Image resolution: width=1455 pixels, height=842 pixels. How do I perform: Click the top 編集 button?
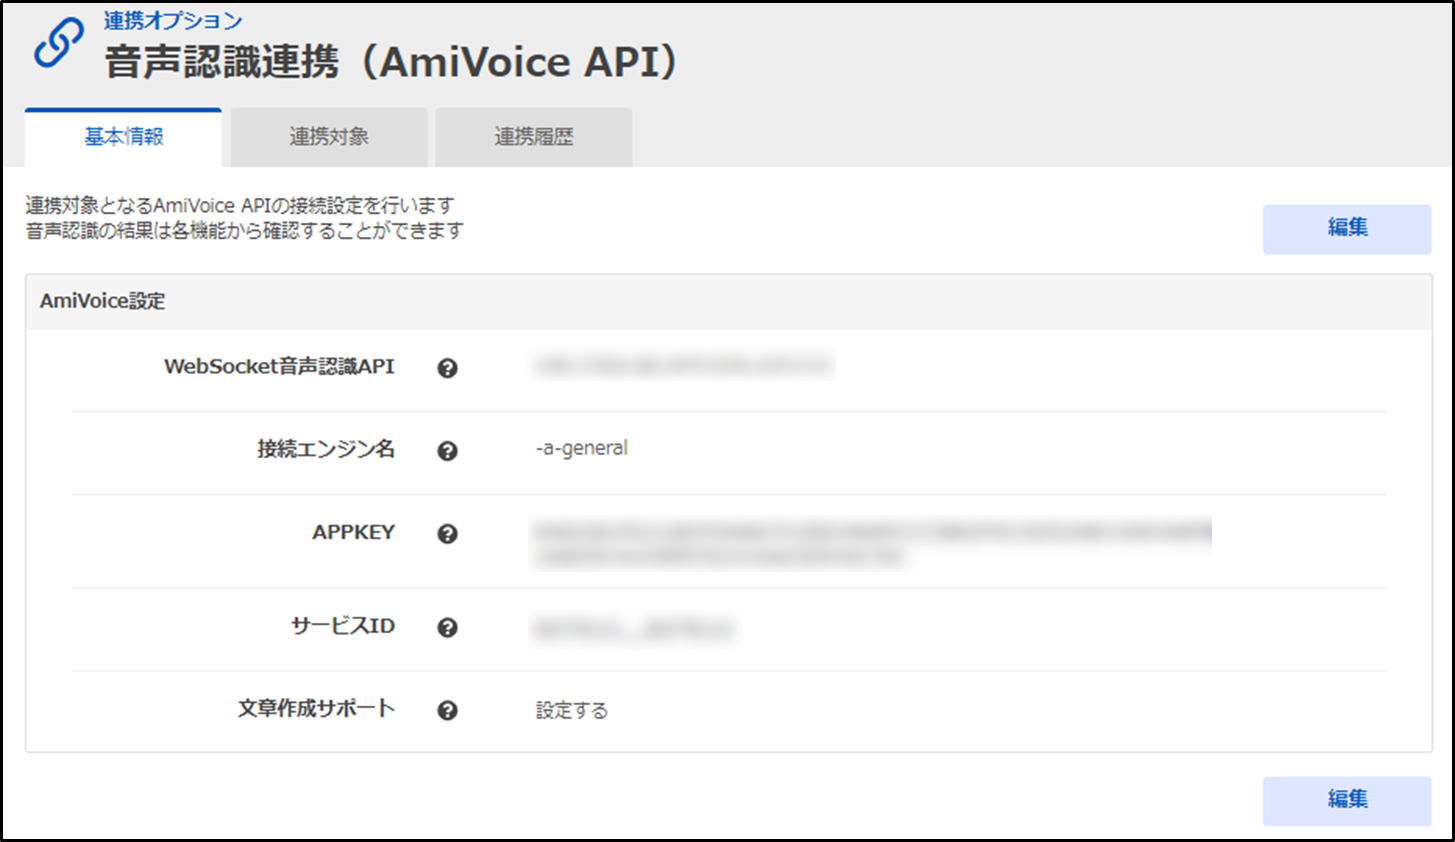pos(1346,229)
